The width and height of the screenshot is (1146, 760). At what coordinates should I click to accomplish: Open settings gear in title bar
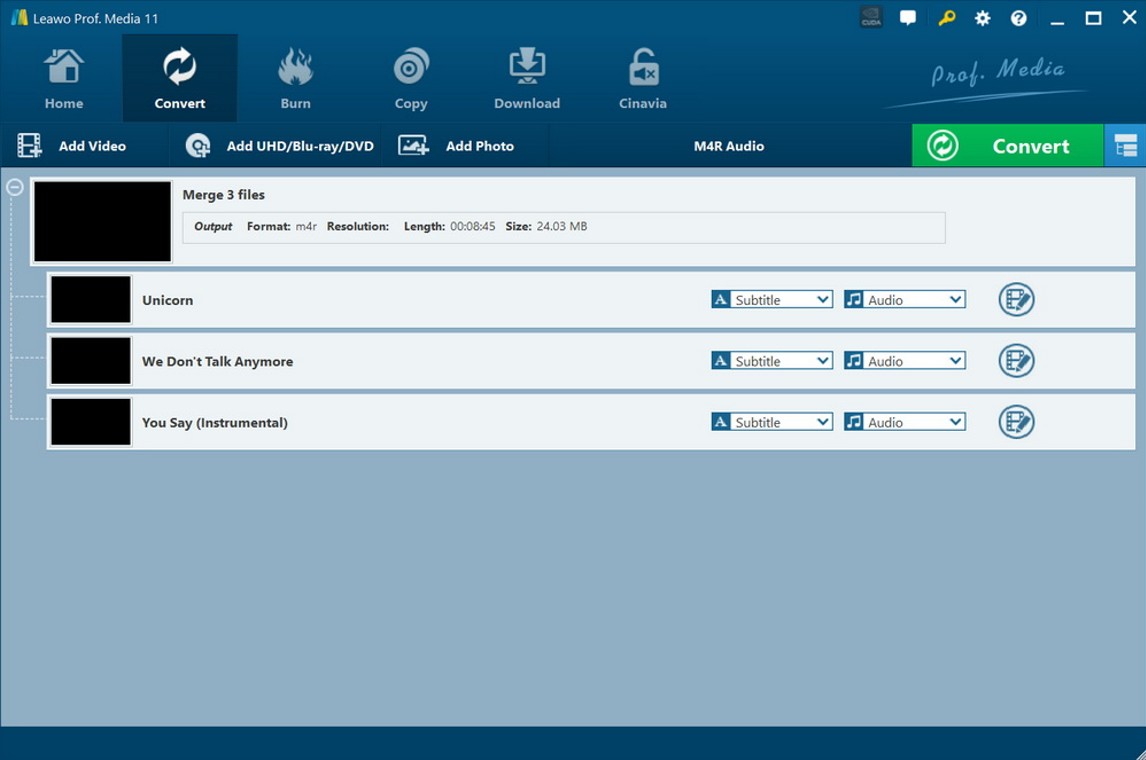[982, 18]
